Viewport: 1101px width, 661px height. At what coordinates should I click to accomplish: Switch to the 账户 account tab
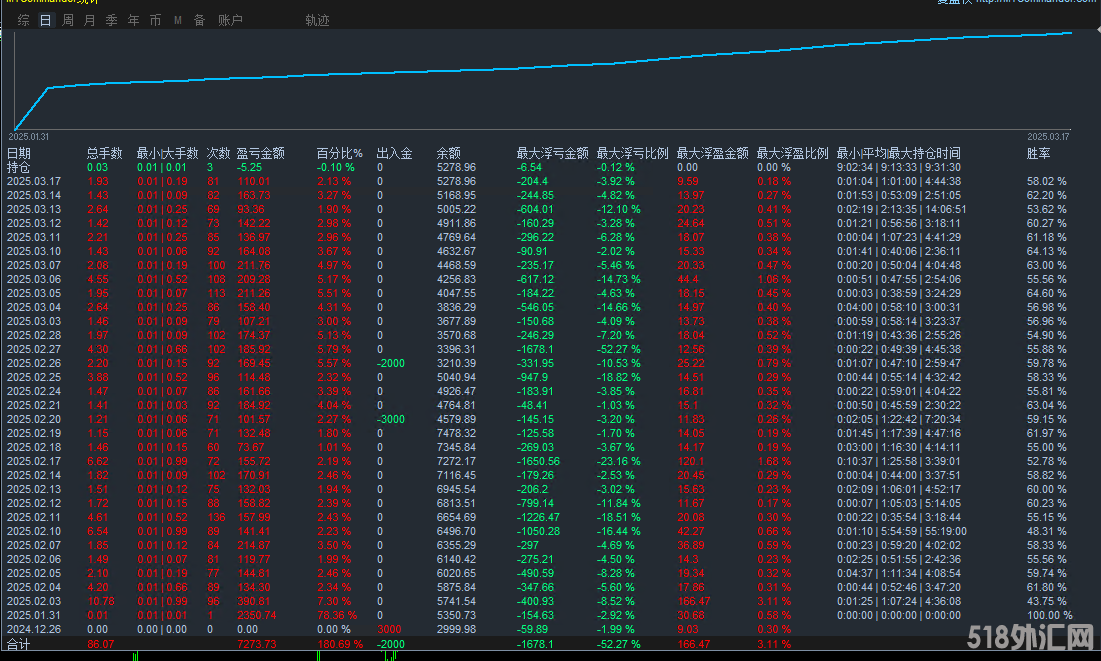click(230, 20)
